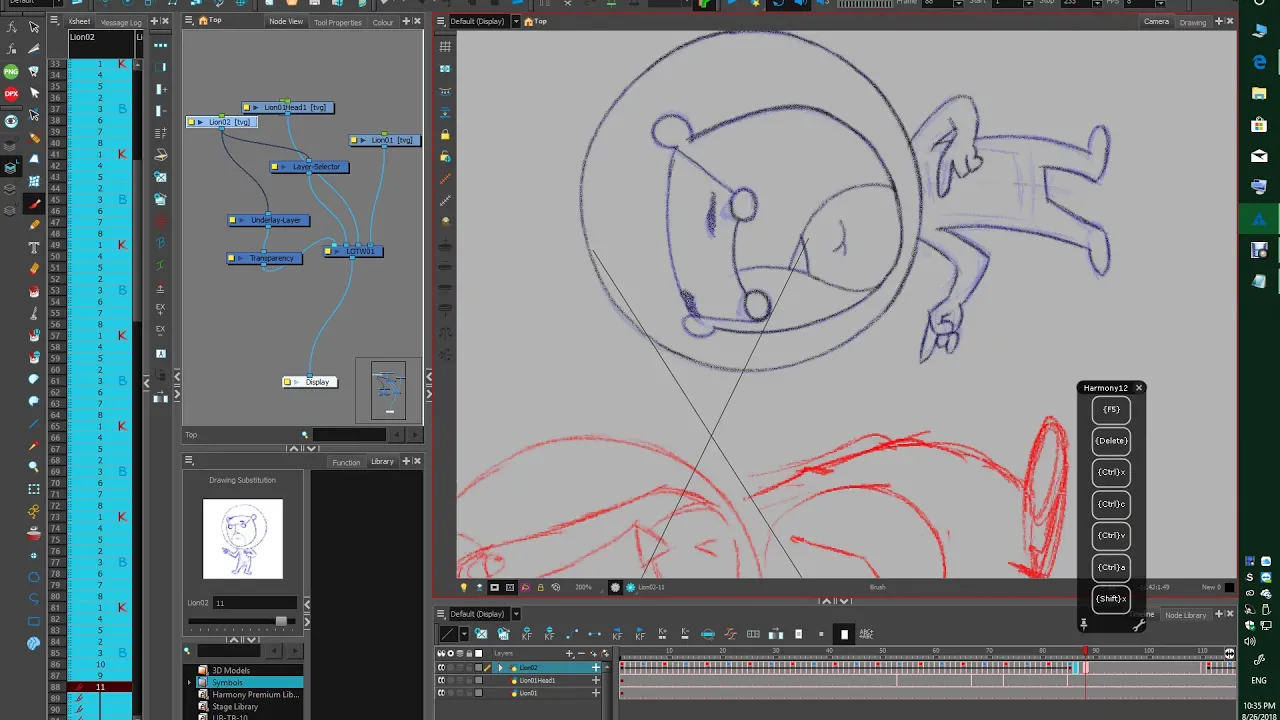Click the add view plus icon in the Node View
Image resolution: width=1280 pixels, height=720 pixels.
point(405,21)
